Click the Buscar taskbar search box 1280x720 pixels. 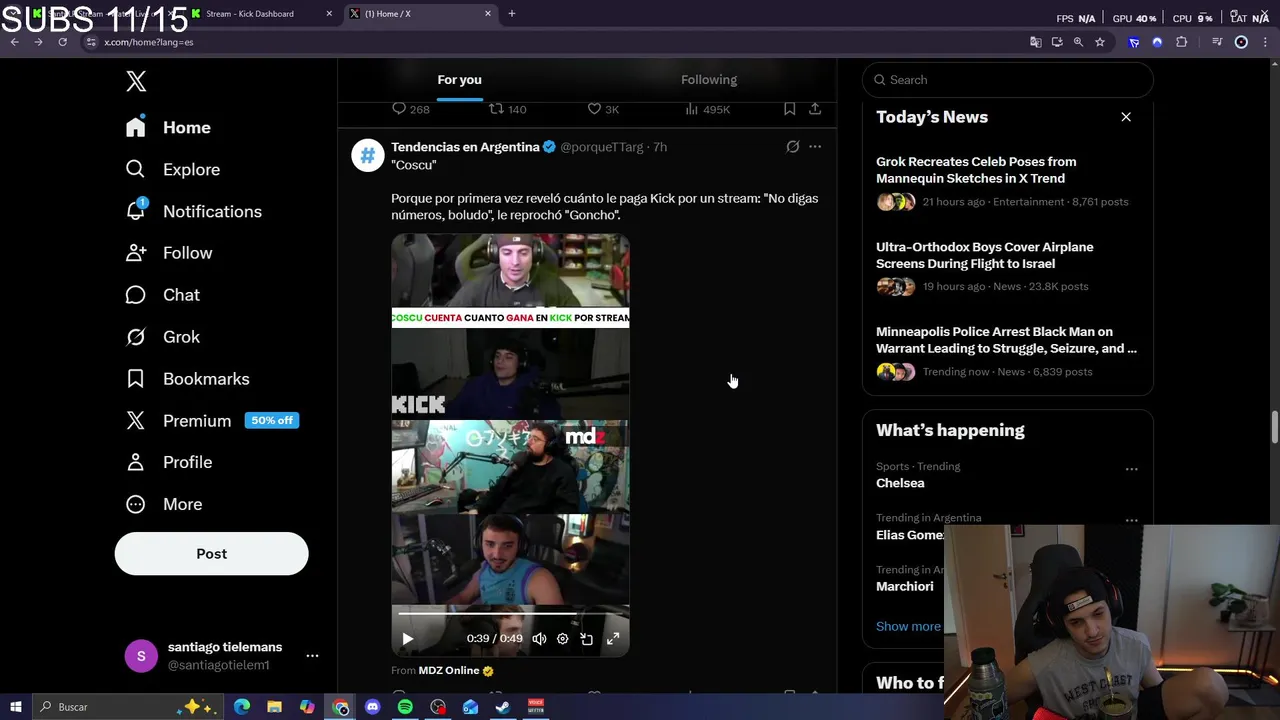click(x=130, y=707)
